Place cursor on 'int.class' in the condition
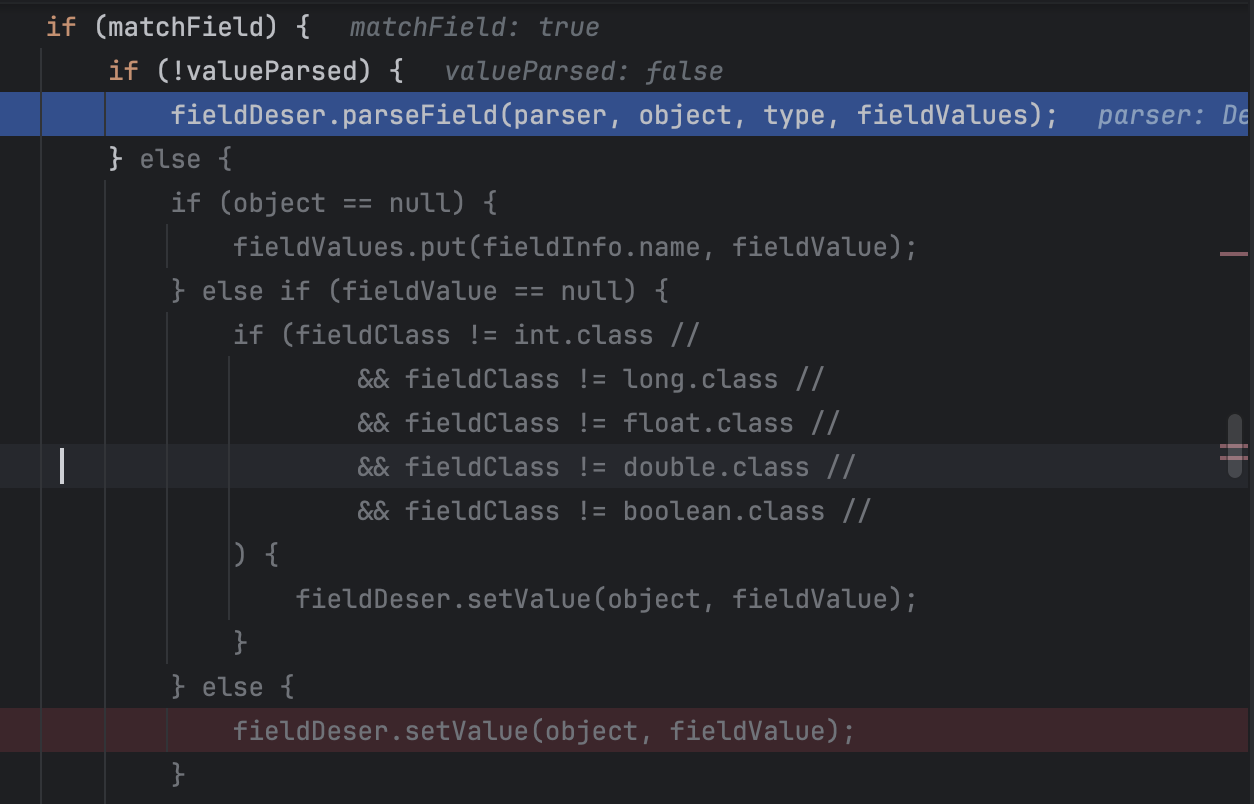The image size is (1254, 804). click(583, 335)
